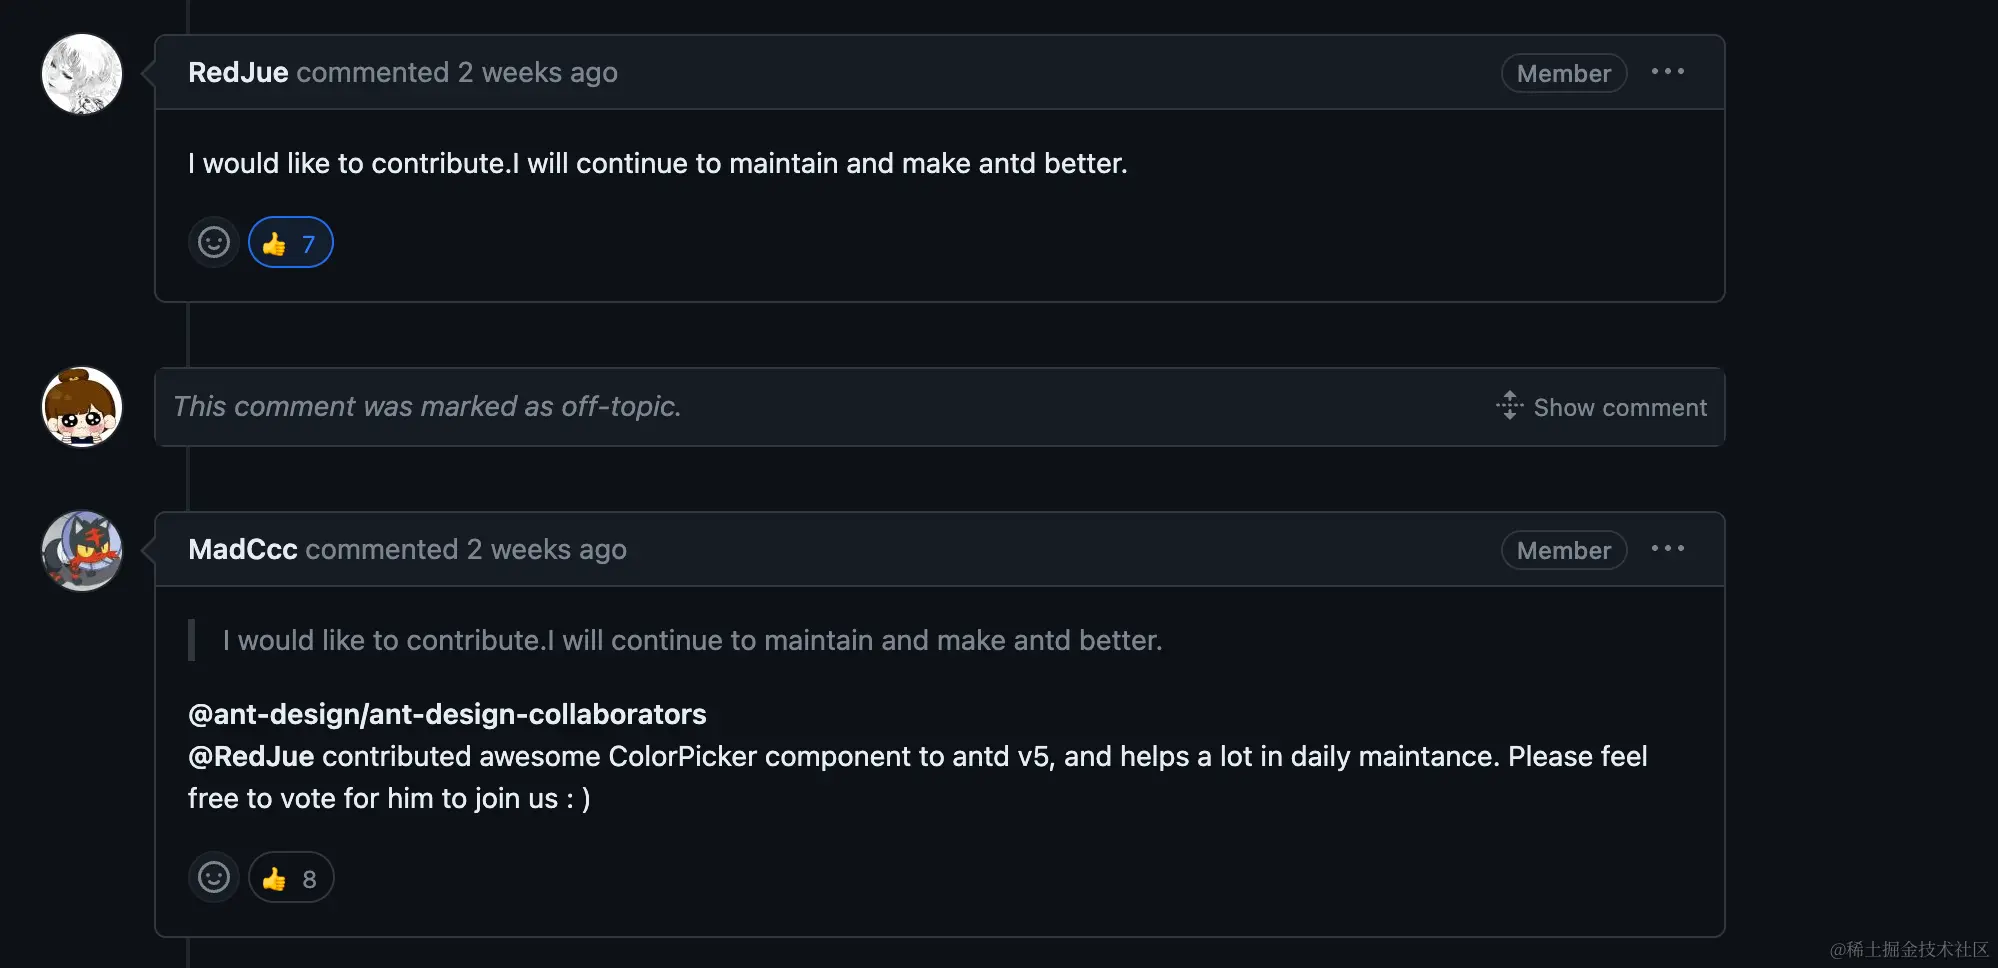
Task: Click the @RedJue mention in MadCcc's comment
Action: click(x=251, y=756)
